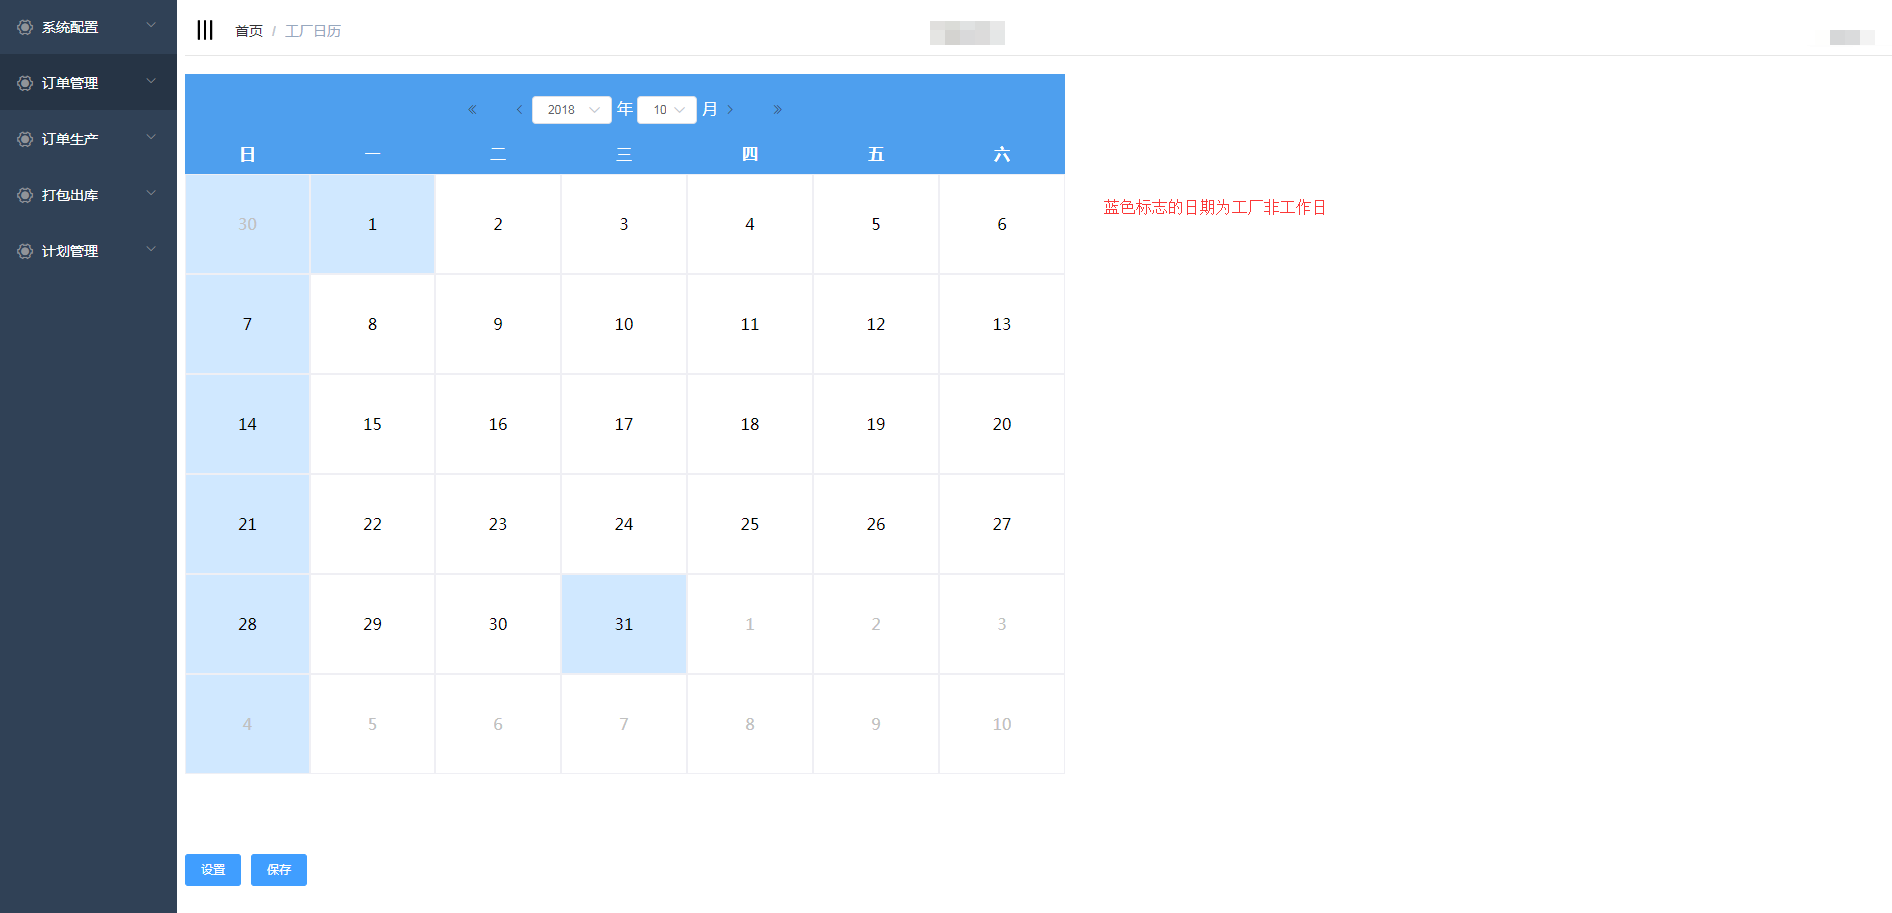Toggle October 31 non-working day cell
1892x913 pixels.
click(x=623, y=624)
